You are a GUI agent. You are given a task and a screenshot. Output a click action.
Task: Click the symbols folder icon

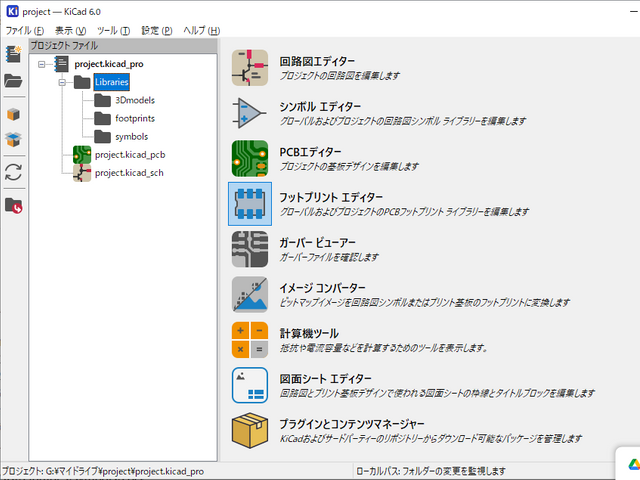click(102, 137)
